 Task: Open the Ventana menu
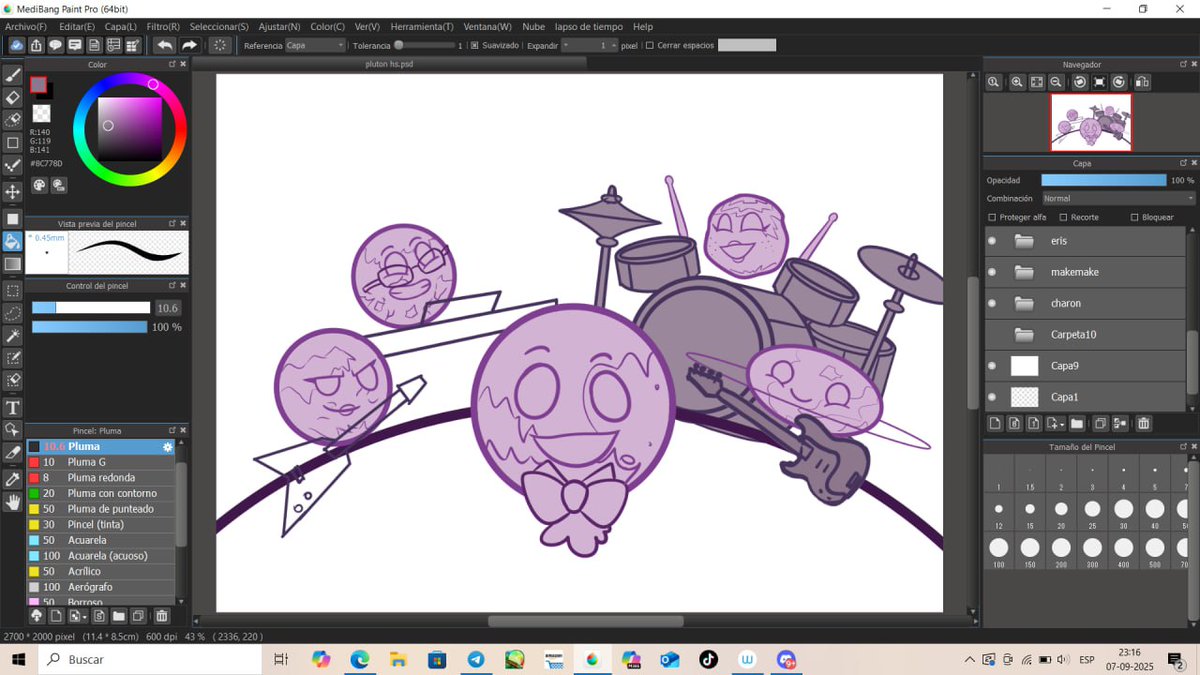click(486, 26)
